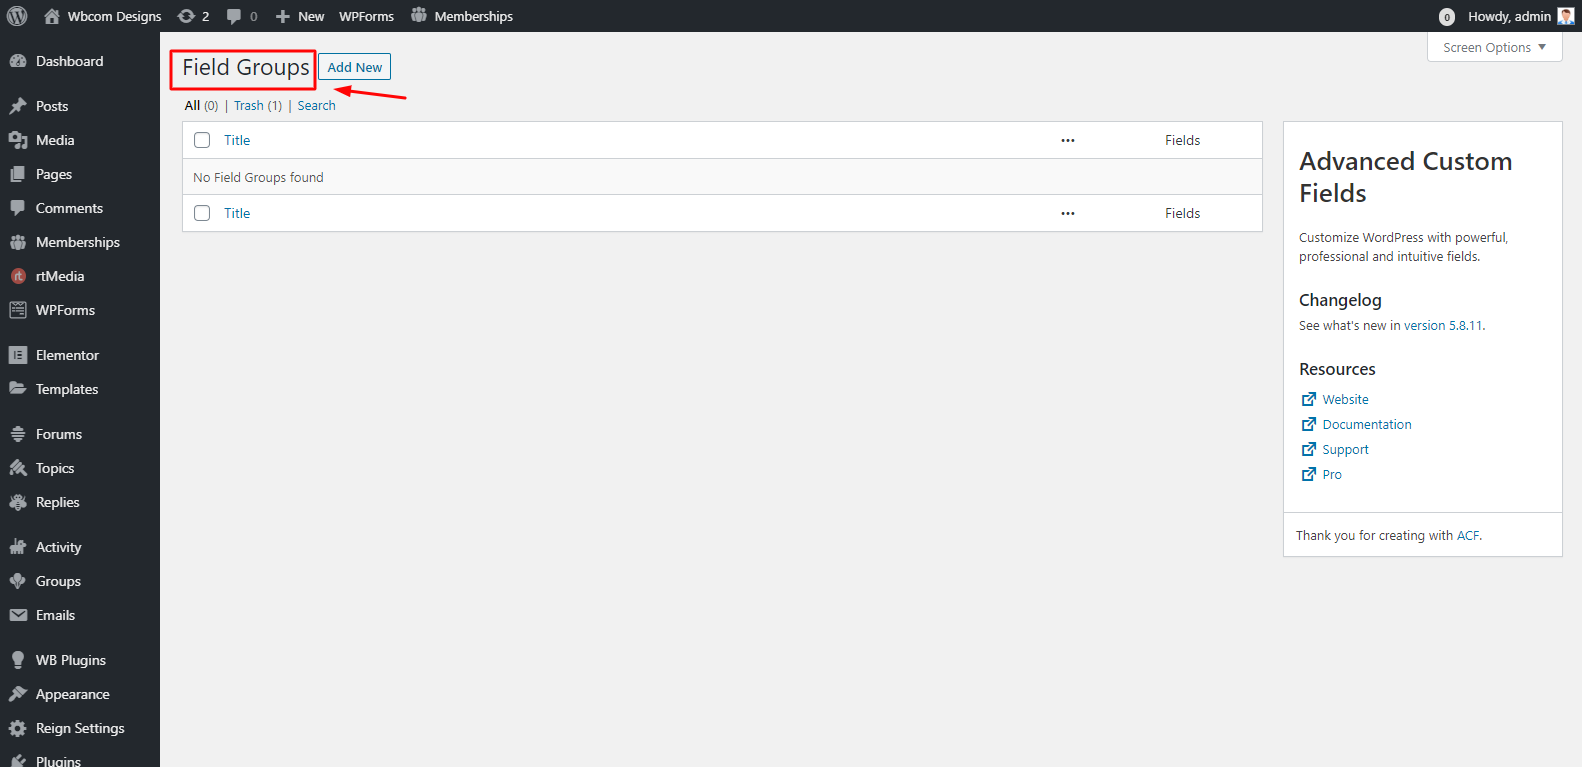
Task: Click the Dashboard gauge icon in sidebar
Action: (18, 61)
